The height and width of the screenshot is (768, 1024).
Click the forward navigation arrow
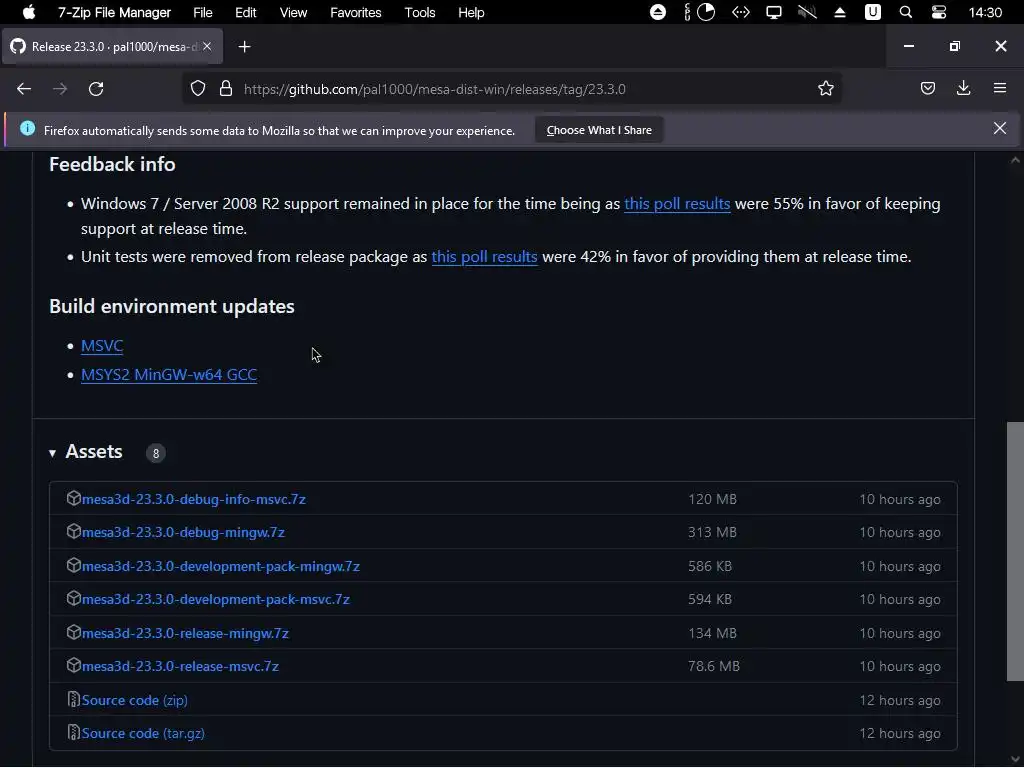tap(60, 89)
